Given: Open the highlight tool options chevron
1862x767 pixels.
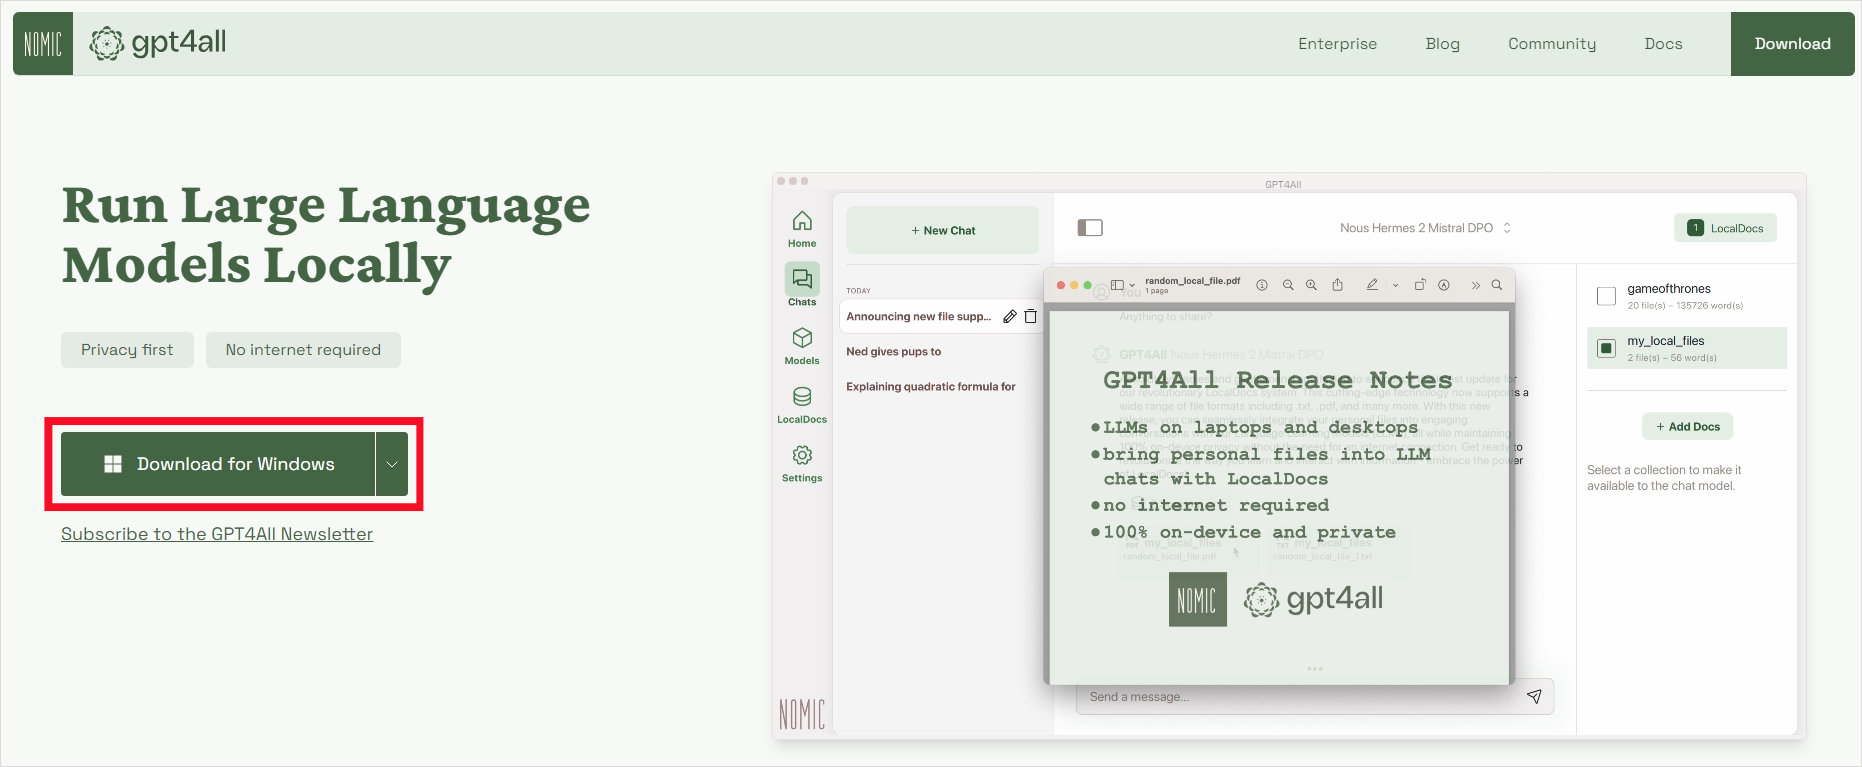Looking at the screenshot, I should [x=1395, y=285].
